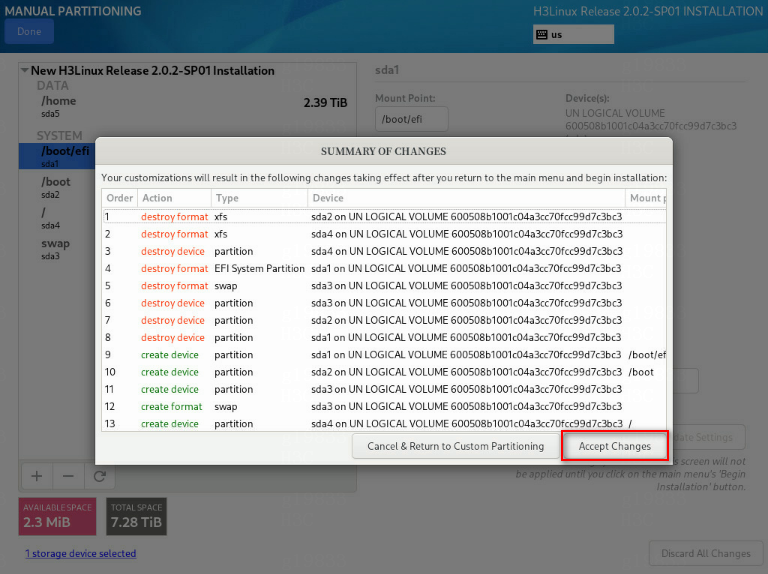The height and width of the screenshot is (574, 768).
Task: Select the /boot sda2 partition
Action: [57, 187]
